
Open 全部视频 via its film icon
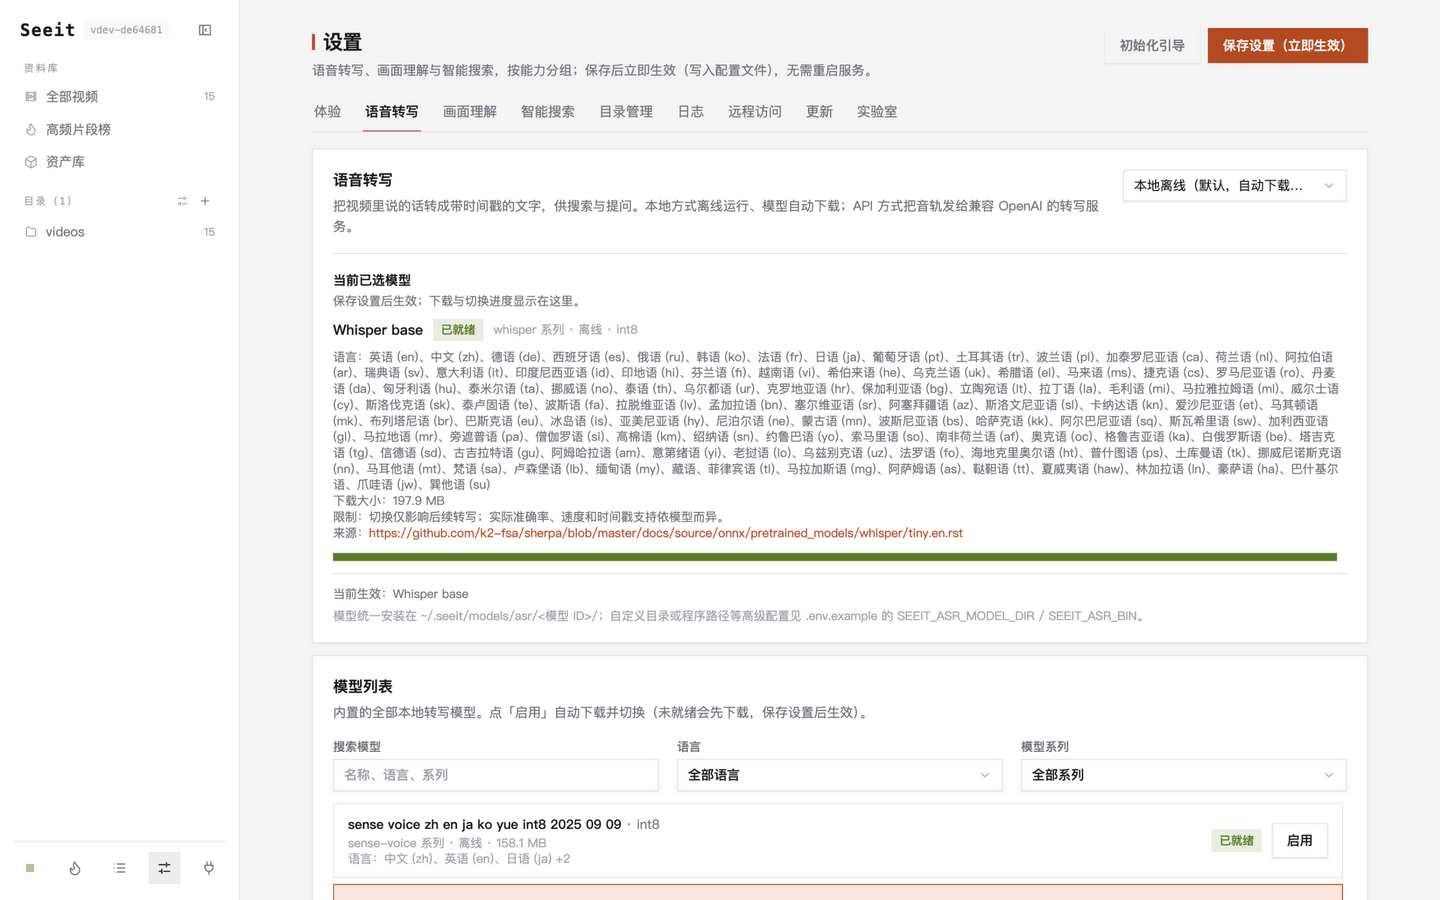coord(31,97)
